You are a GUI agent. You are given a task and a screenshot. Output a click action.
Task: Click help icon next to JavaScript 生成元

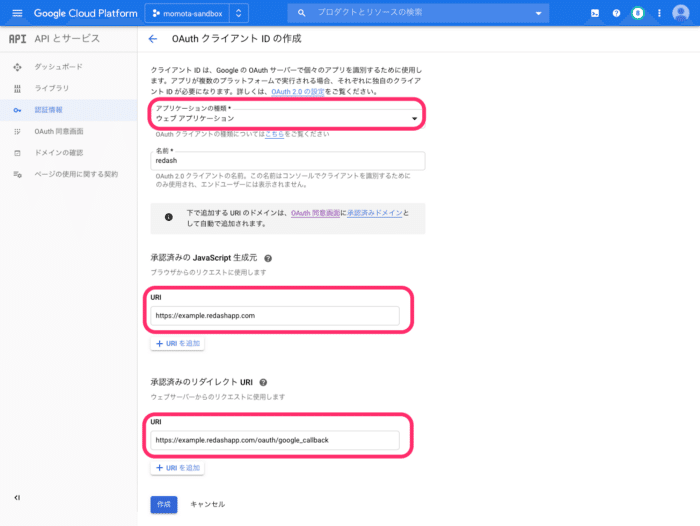(x=268, y=258)
